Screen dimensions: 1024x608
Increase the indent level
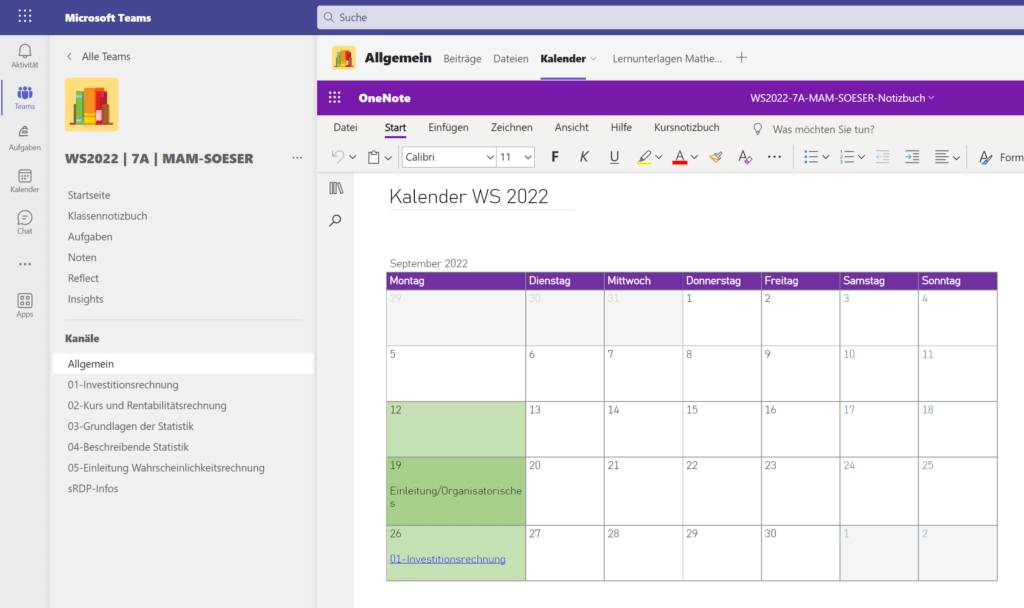pyautogui.click(x=912, y=157)
